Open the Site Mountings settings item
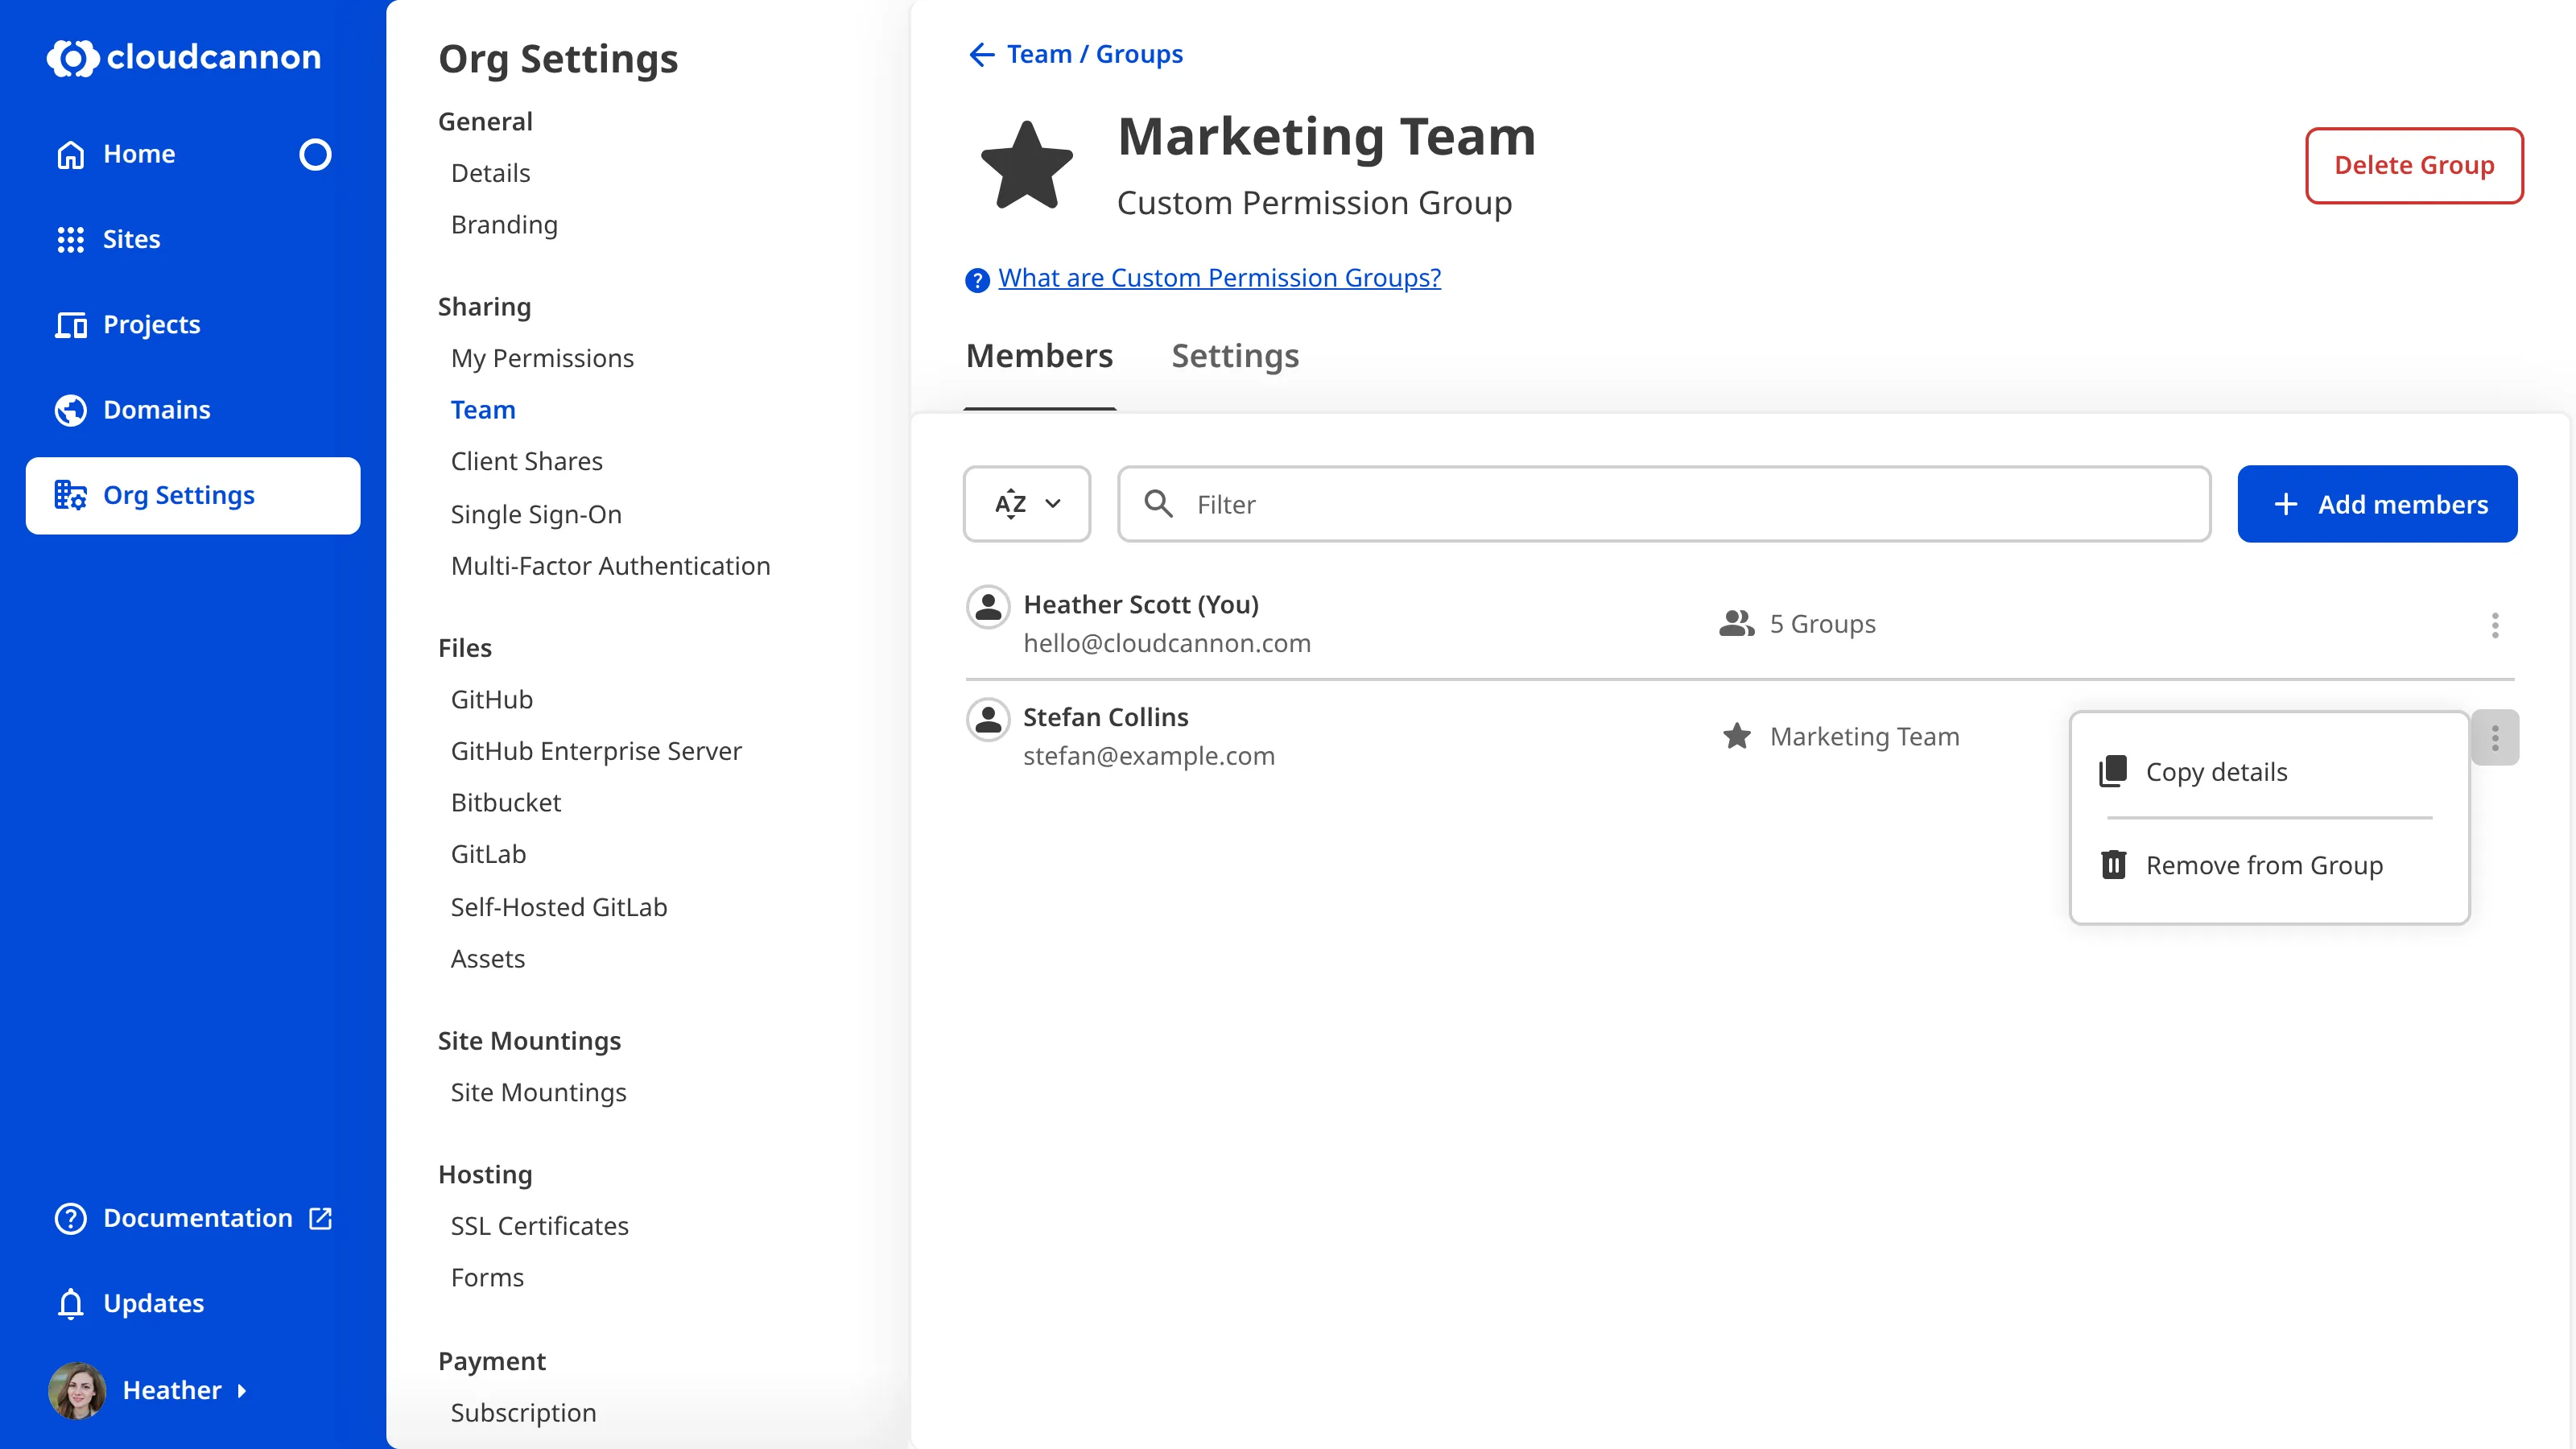Image resolution: width=2576 pixels, height=1449 pixels. [538, 1092]
